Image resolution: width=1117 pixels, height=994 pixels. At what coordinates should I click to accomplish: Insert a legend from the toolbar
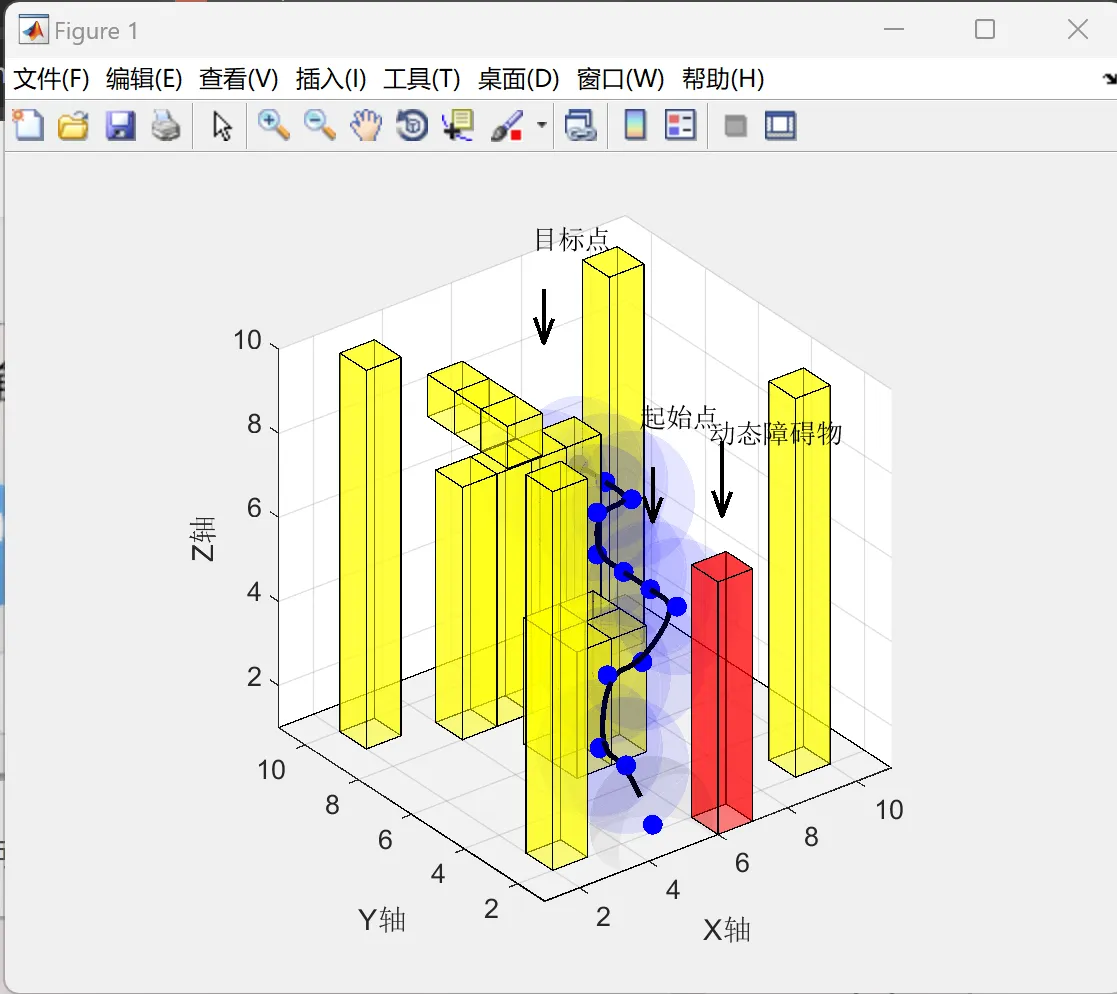click(x=680, y=125)
